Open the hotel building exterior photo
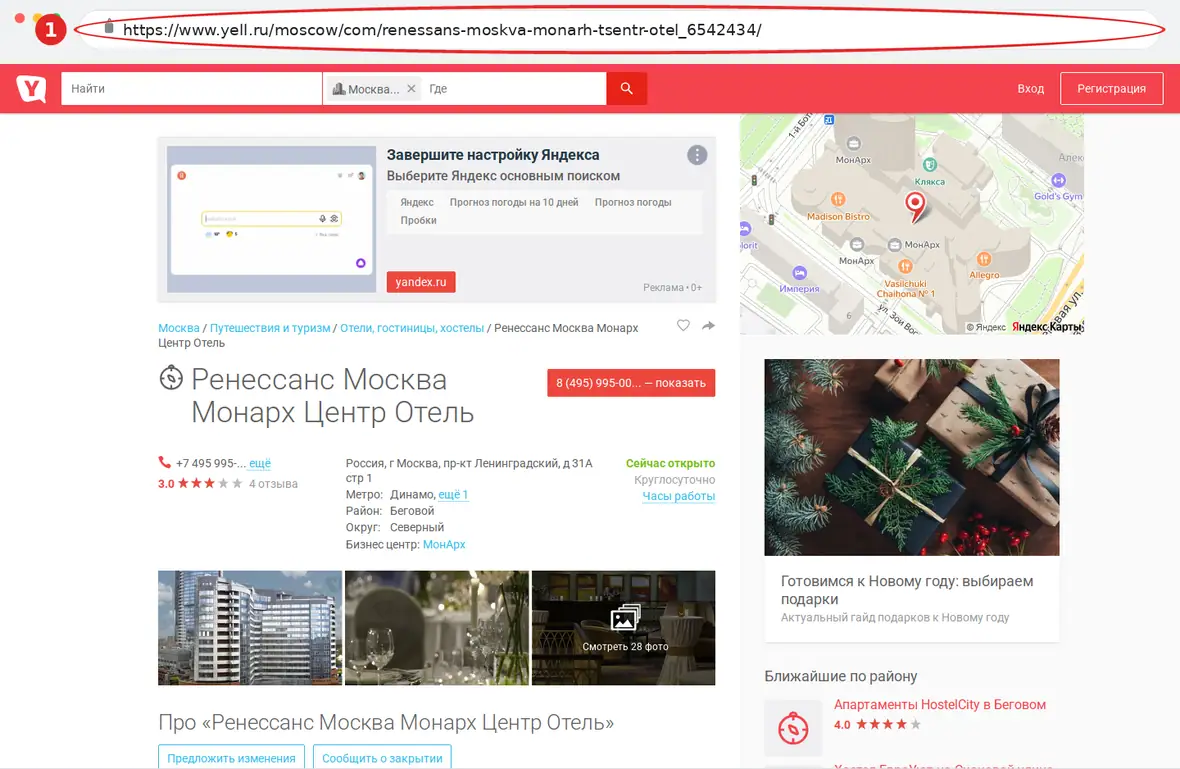 [x=250, y=628]
